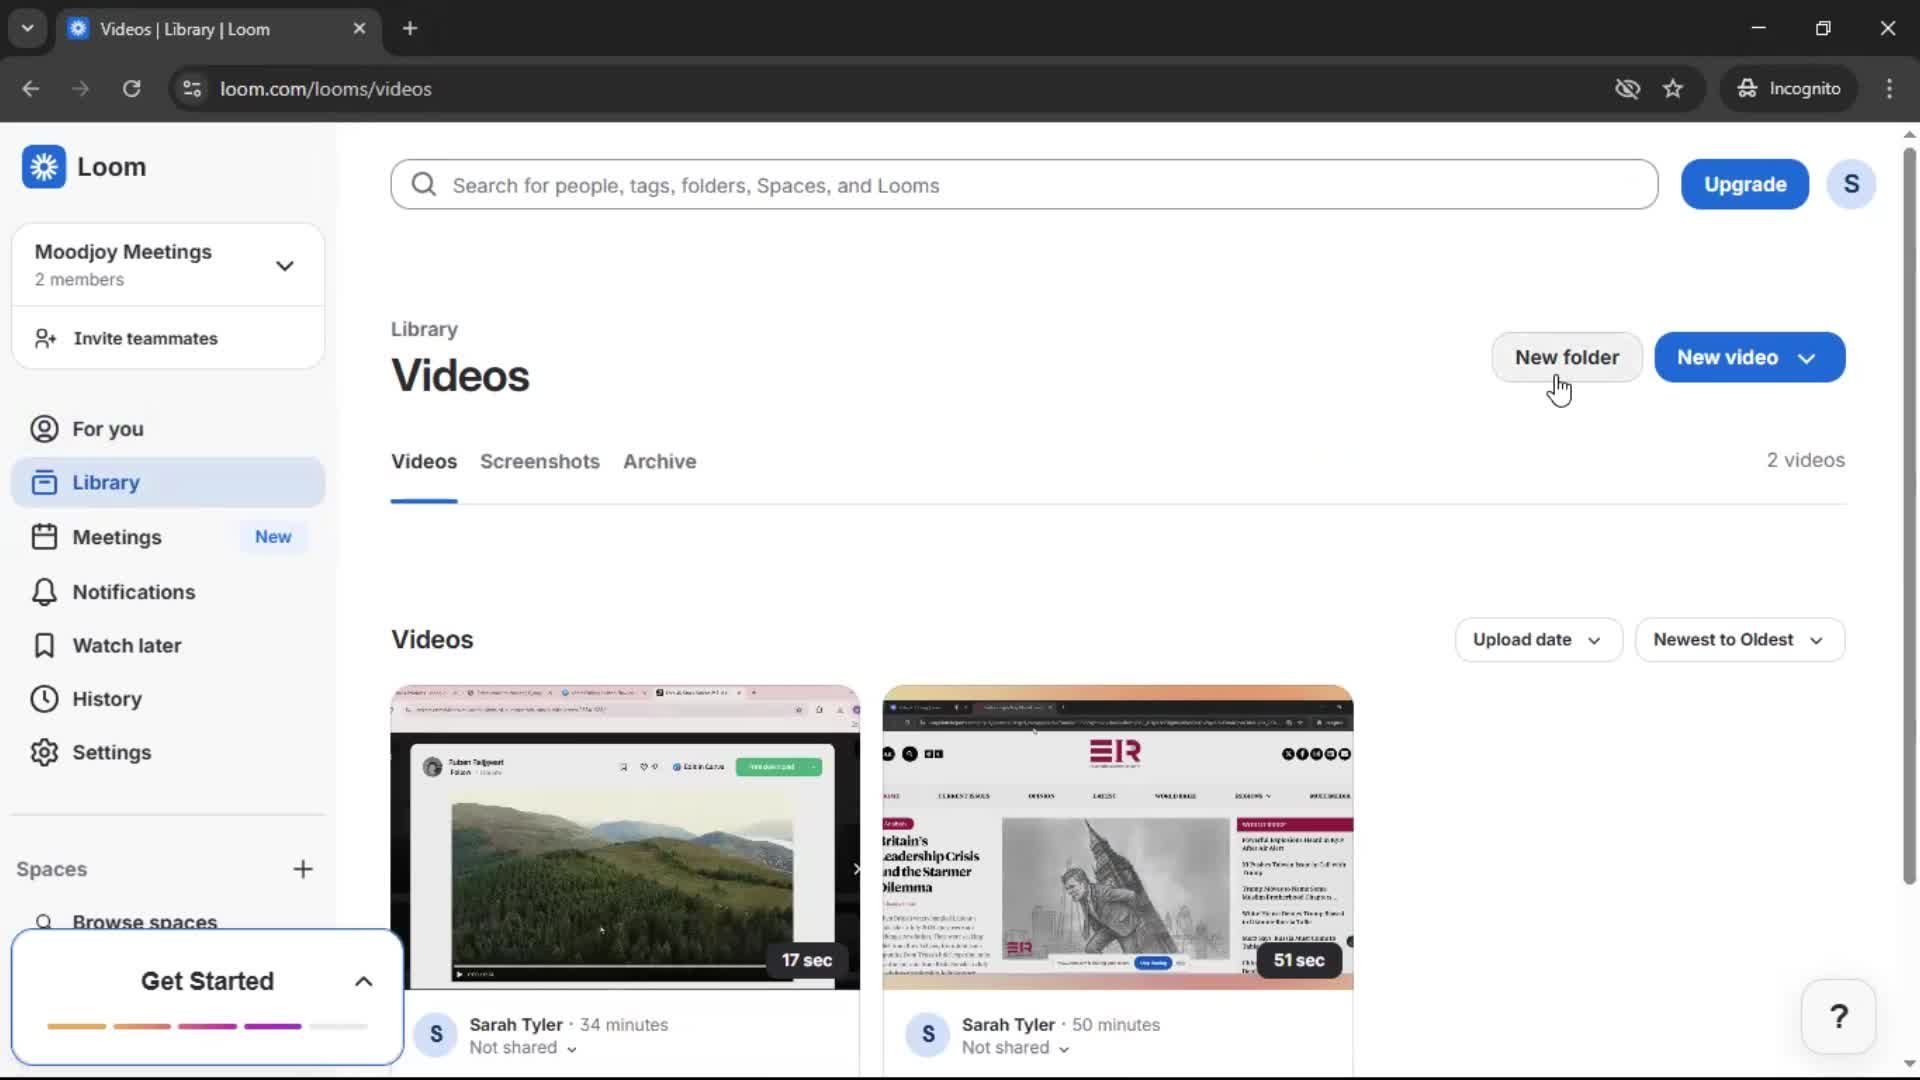The image size is (1920, 1080).
Task: Toggle the browser bookmark star
Action: click(1673, 88)
